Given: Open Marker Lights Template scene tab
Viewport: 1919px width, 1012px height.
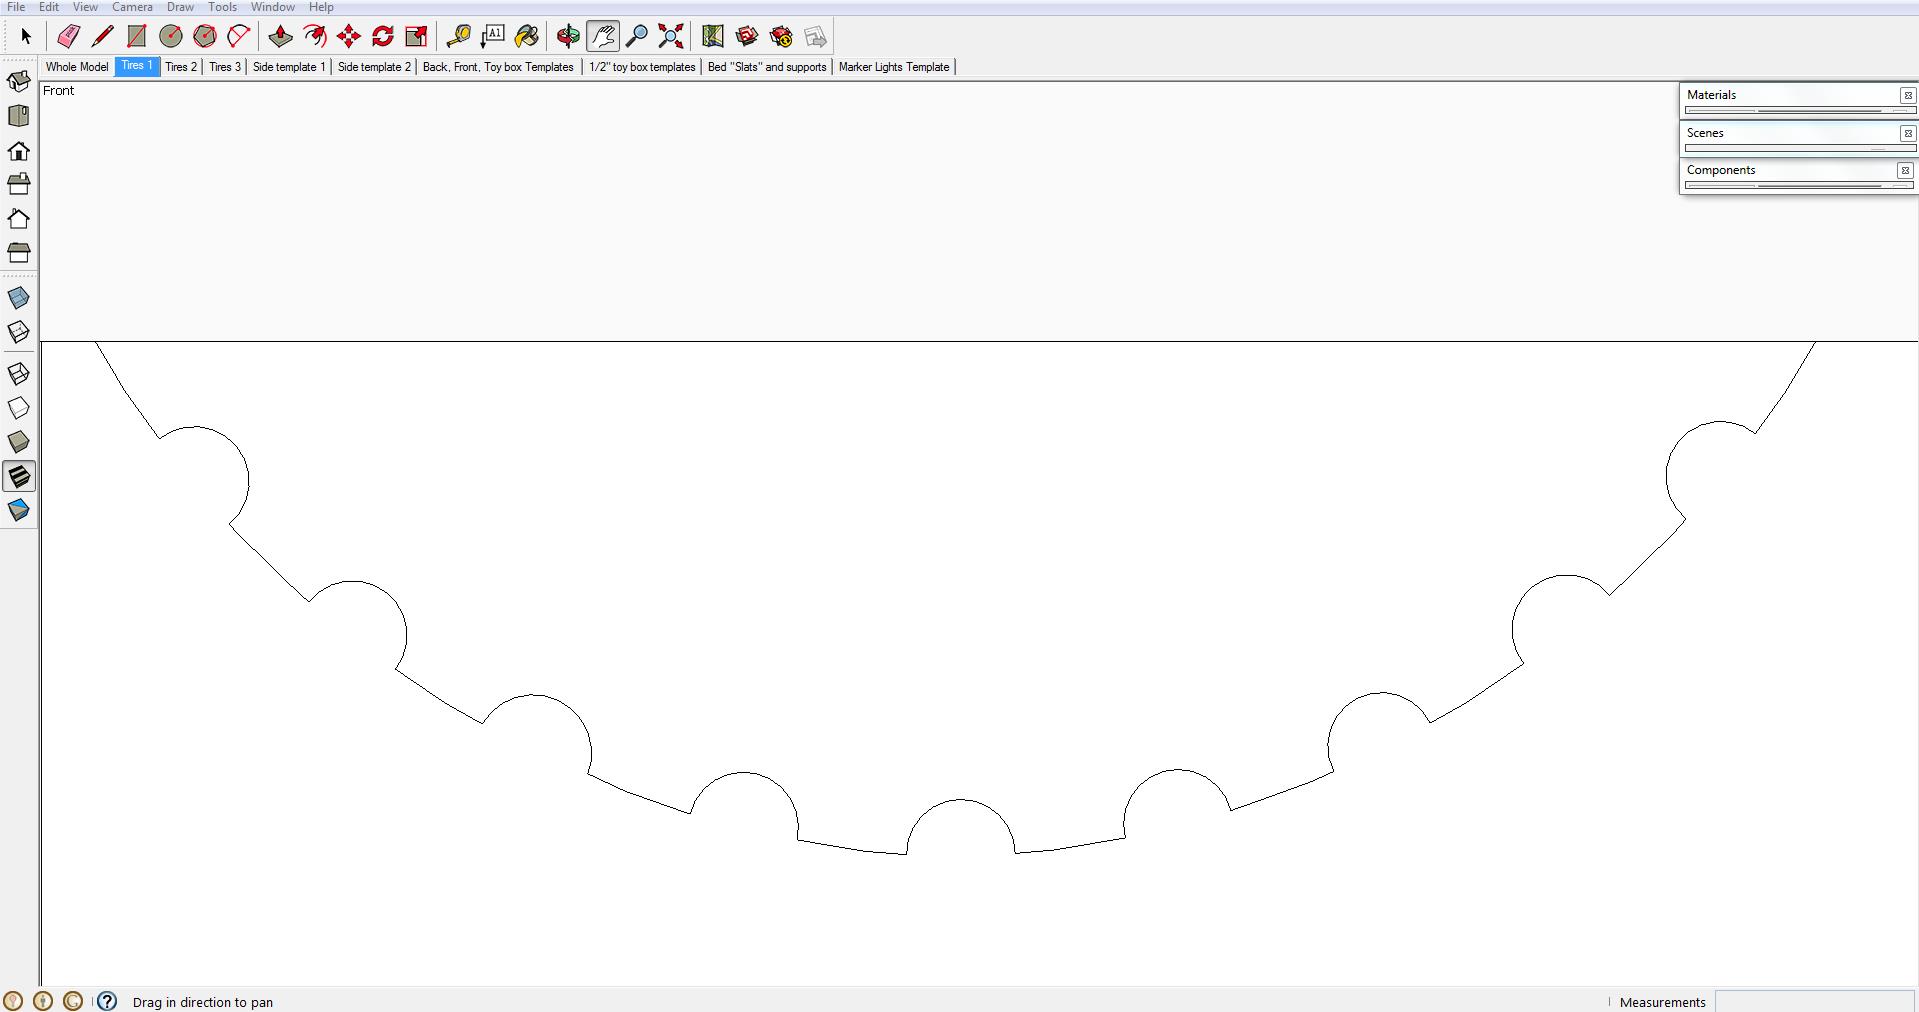Looking at the screenshot, I should point(894,67).
